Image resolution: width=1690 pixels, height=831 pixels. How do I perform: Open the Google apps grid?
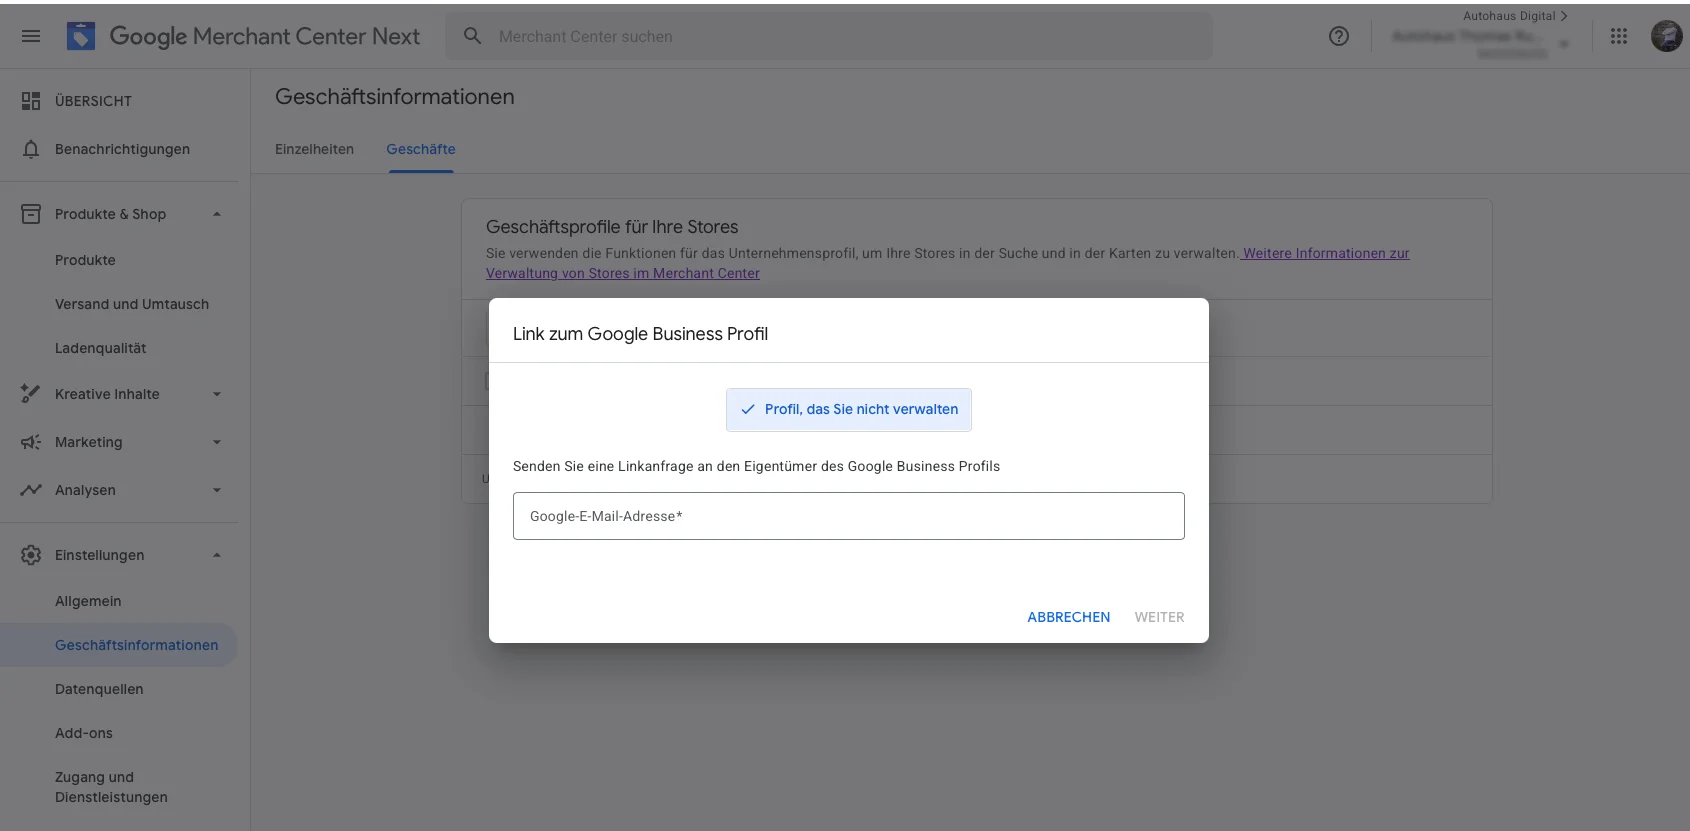1618,36
